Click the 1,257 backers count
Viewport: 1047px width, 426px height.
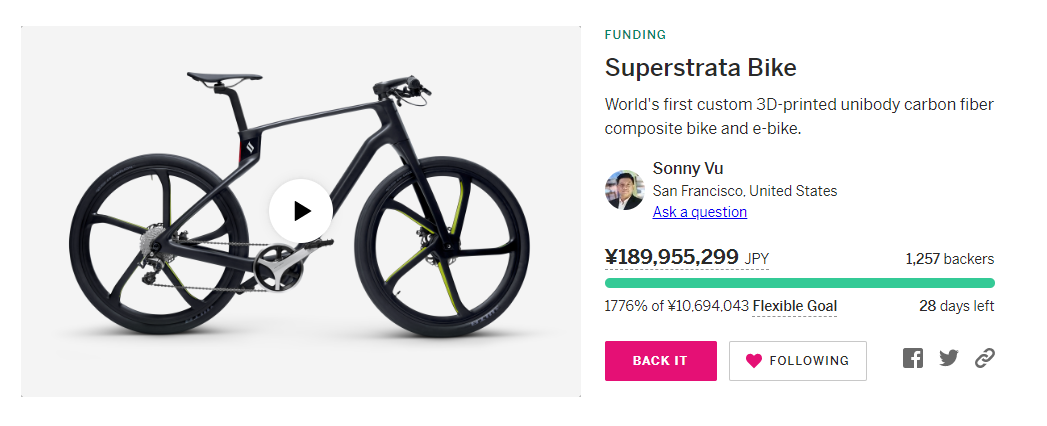[x=949, y=259]
